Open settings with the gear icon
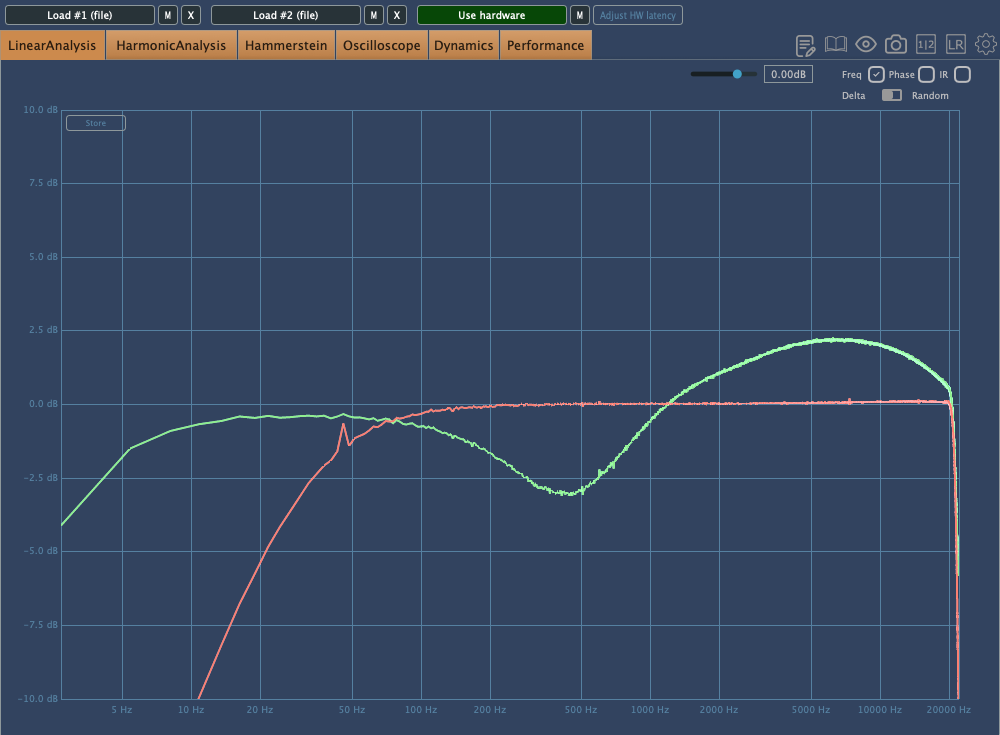Viewport: 1000px width, 735px height. (986, 45)
